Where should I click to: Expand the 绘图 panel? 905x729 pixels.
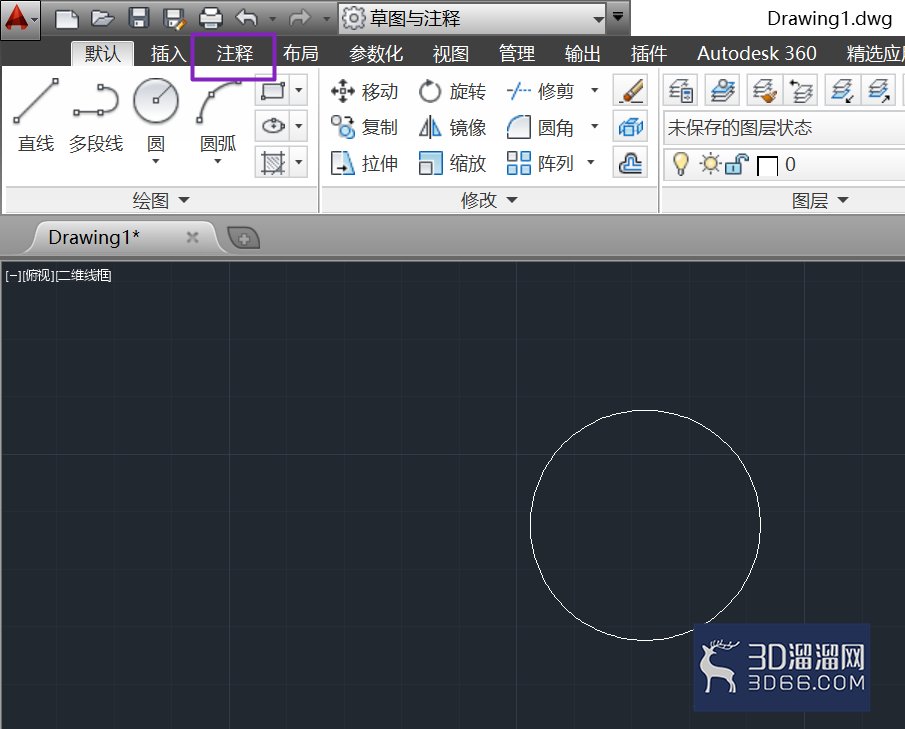[160, 200]
